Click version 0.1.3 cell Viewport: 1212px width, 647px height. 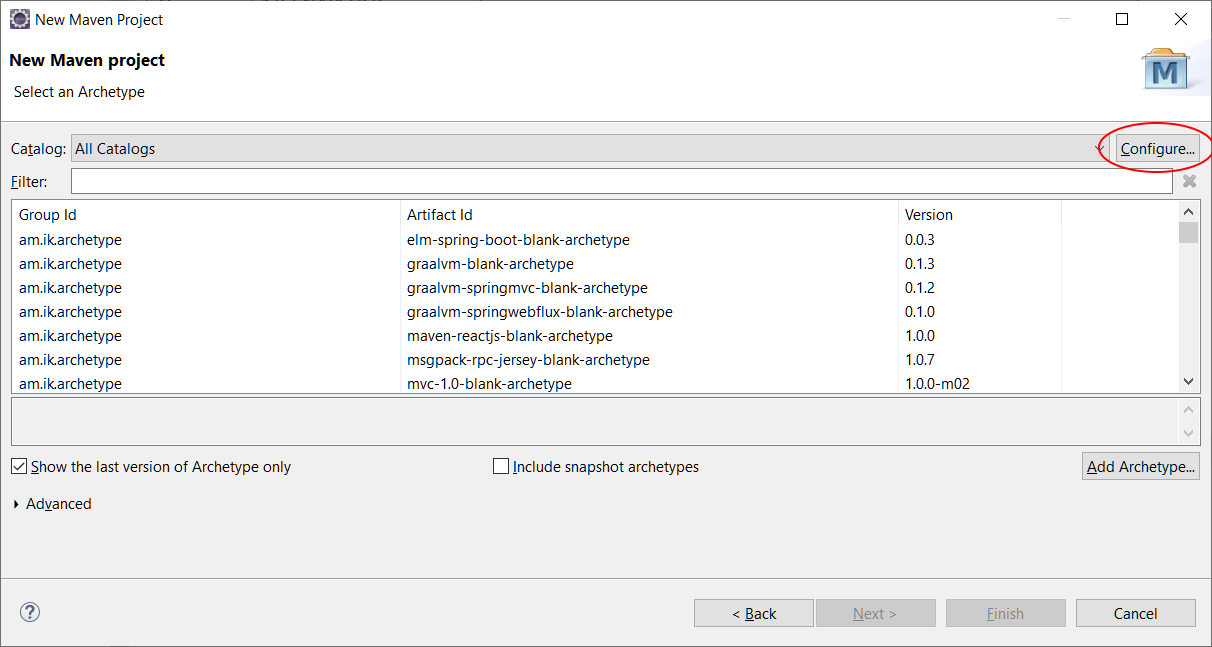point(920,264)
